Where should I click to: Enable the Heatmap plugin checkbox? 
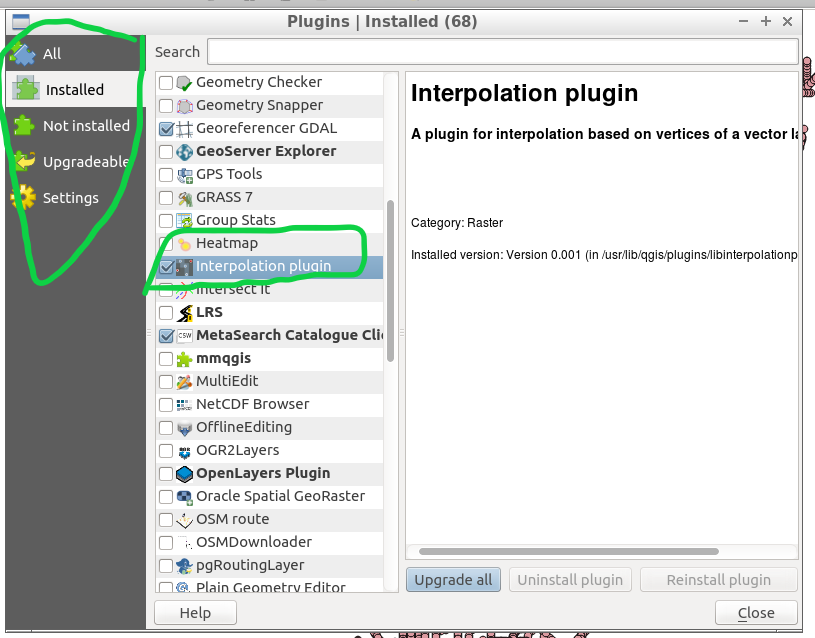[x=166, y=244]
